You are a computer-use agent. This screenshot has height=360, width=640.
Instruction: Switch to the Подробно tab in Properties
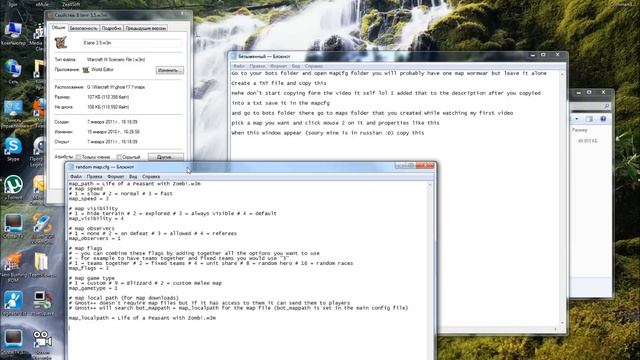coord(111,28)
